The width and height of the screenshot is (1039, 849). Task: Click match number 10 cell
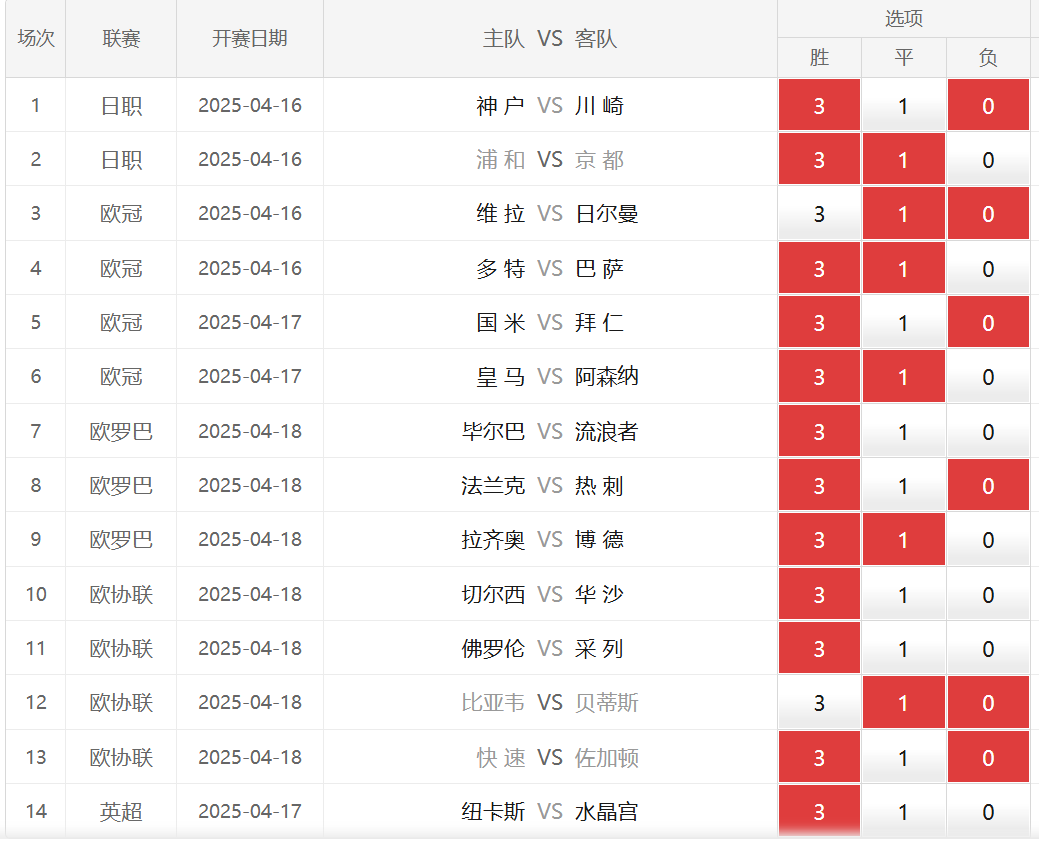coord(36,594)
